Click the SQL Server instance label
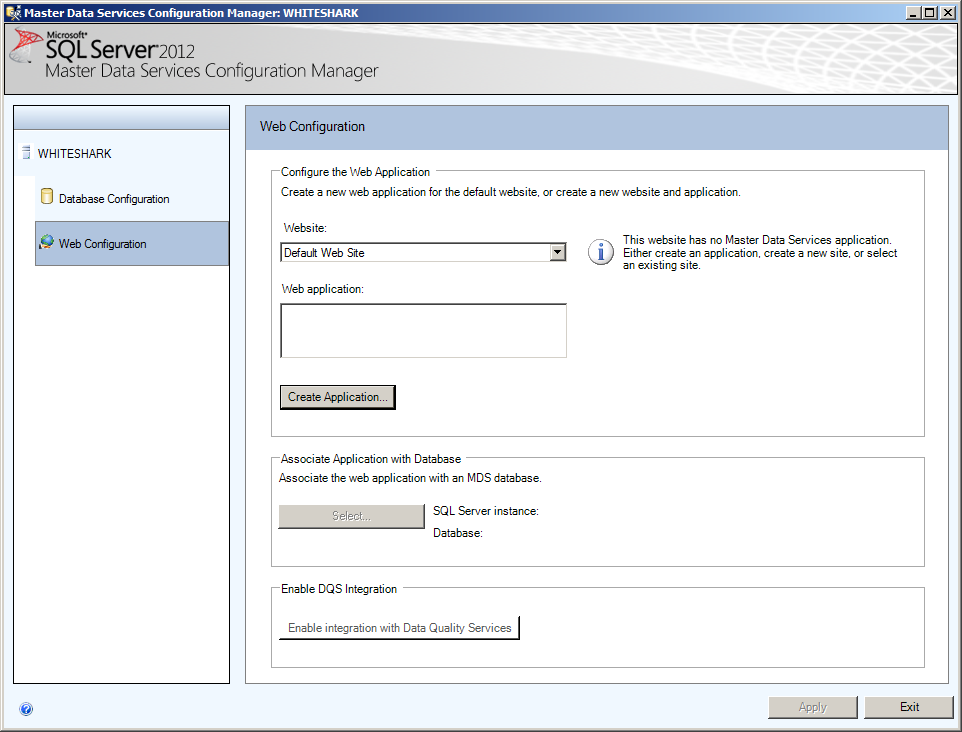The height and width of the screenshot is (732, 962). 486,510
